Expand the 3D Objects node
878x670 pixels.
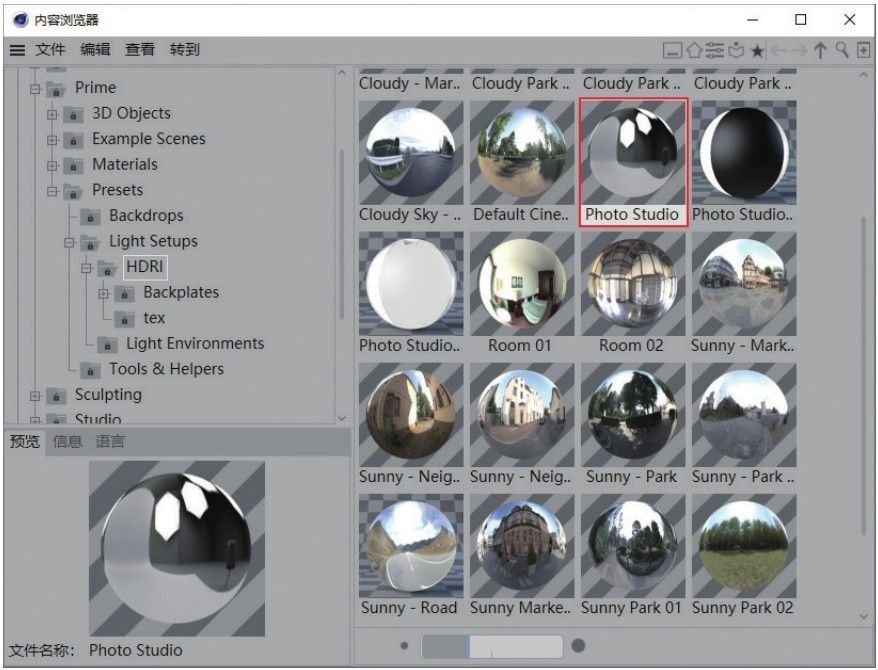click(52, 114)
